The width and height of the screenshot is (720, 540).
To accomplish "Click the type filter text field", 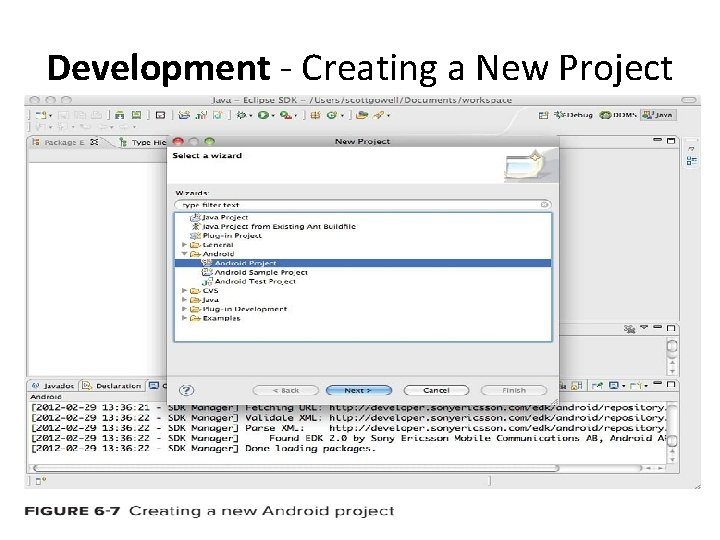I will 363,204.
